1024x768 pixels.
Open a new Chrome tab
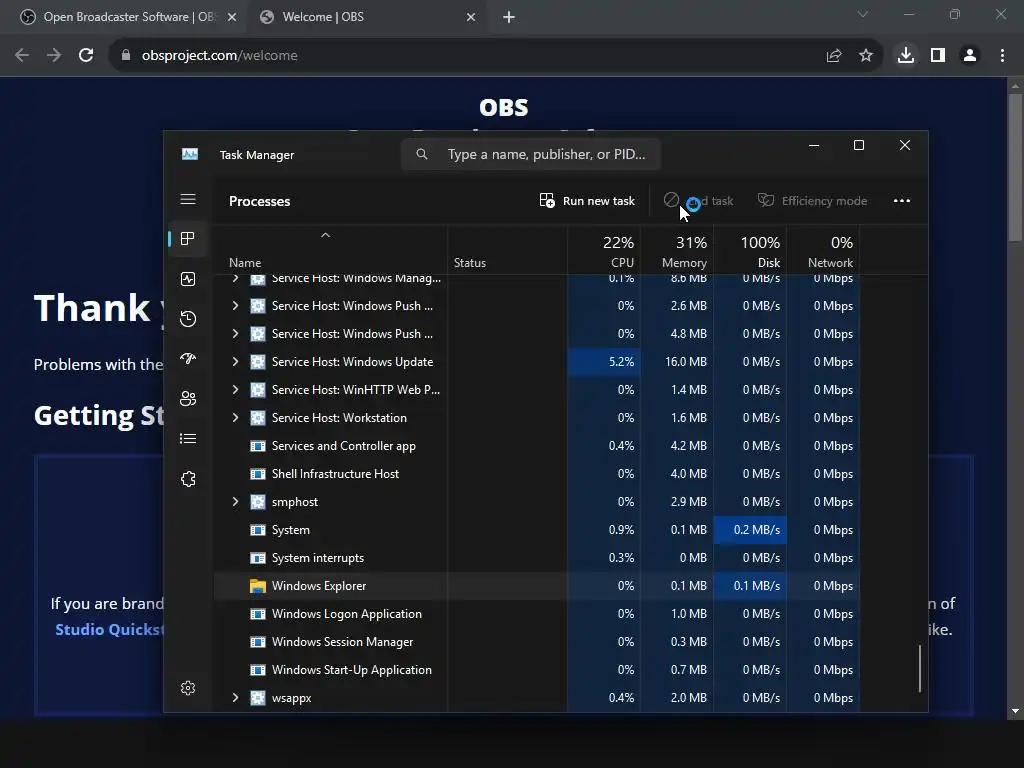509,18
